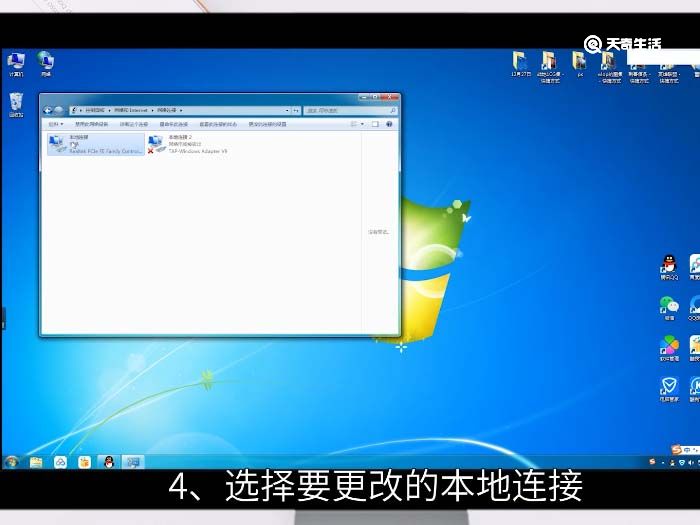Open the Network desktop icon
Screen dimensions: 700x525
tap(46, 64)
